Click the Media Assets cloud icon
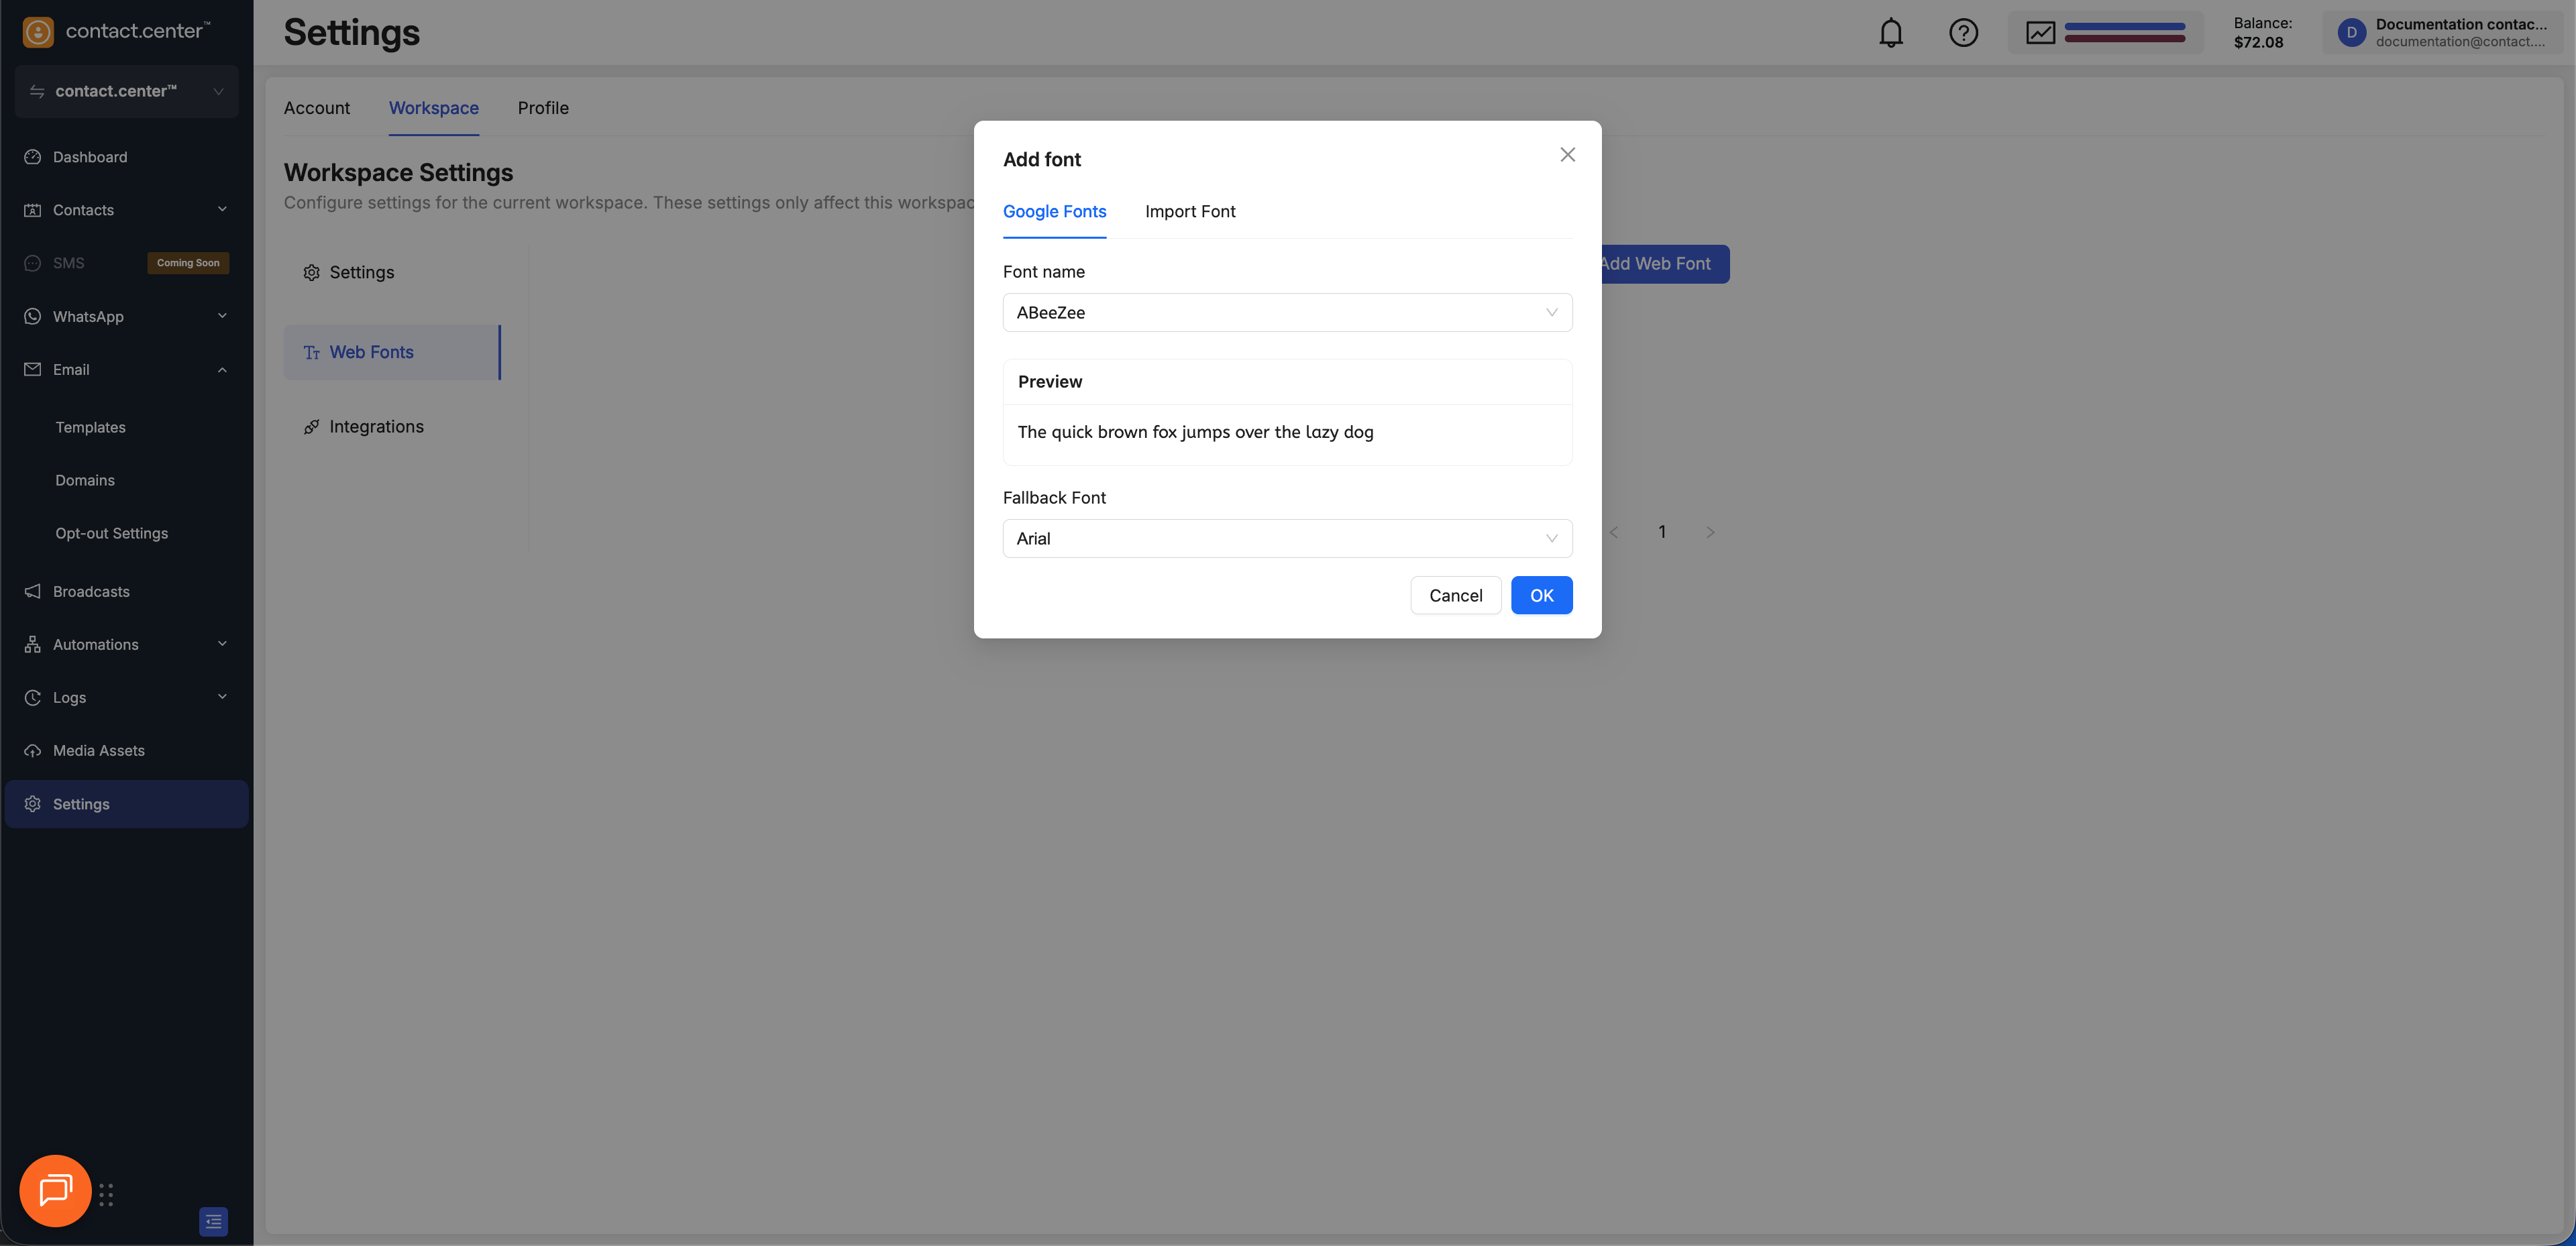 pyautogui.click(x=33, y=750)
